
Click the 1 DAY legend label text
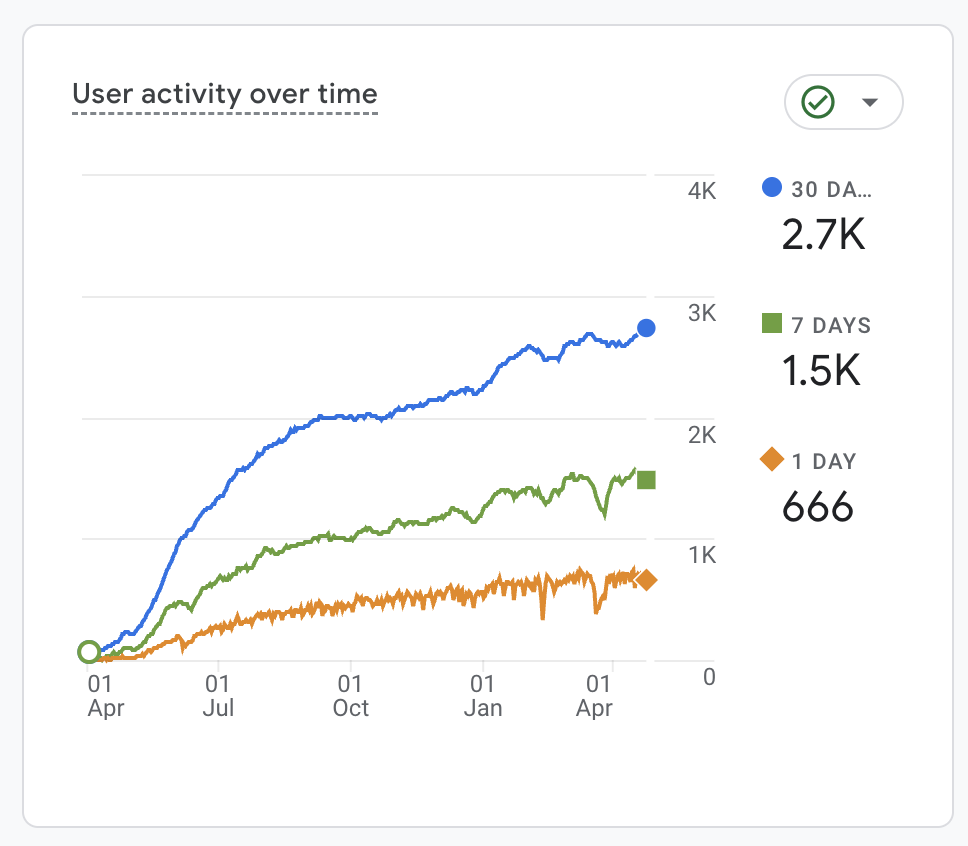coord(824,461)
